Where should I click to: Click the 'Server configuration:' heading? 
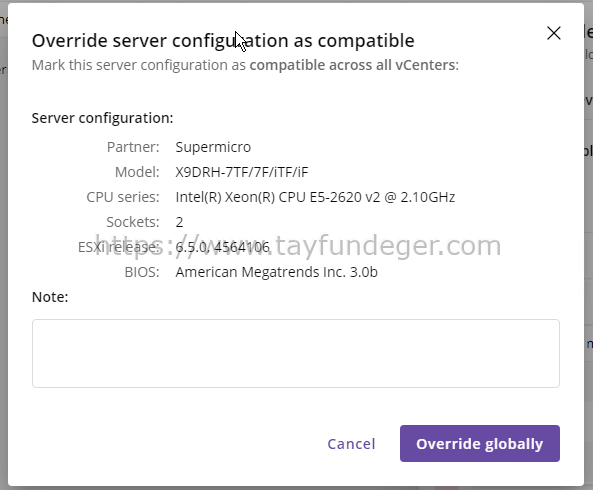click(x=102, y=118)
